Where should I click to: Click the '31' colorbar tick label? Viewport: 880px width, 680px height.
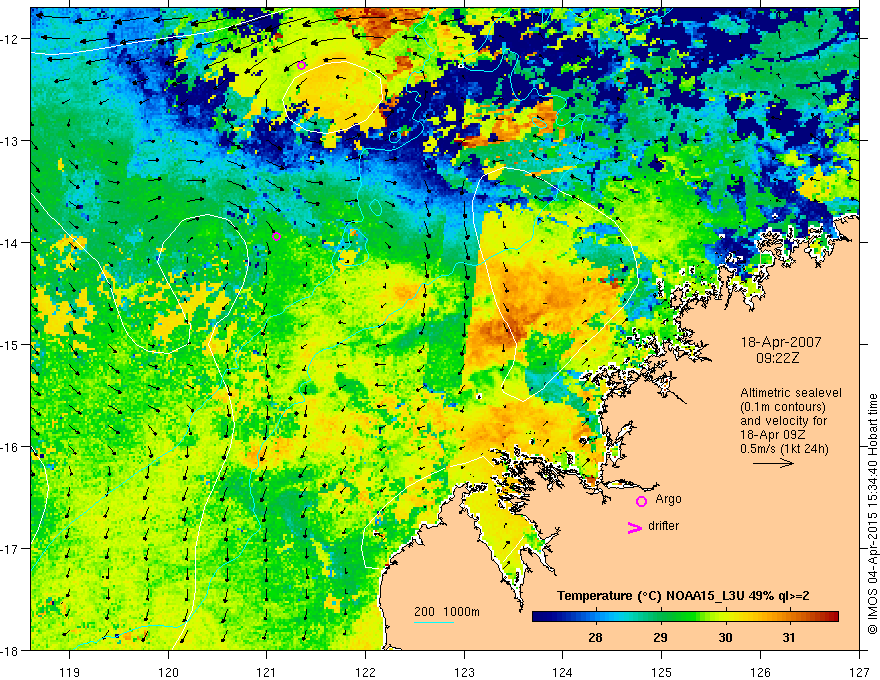(x=789, y=637)
